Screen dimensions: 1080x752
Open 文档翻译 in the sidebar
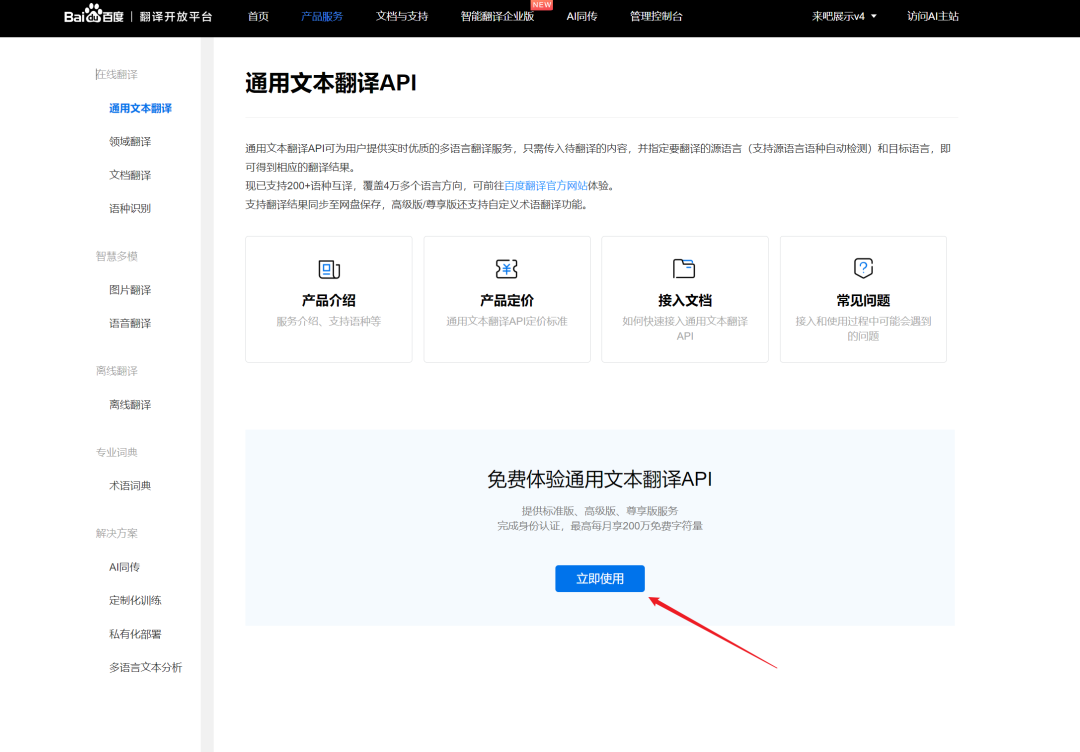coord(130,175)
